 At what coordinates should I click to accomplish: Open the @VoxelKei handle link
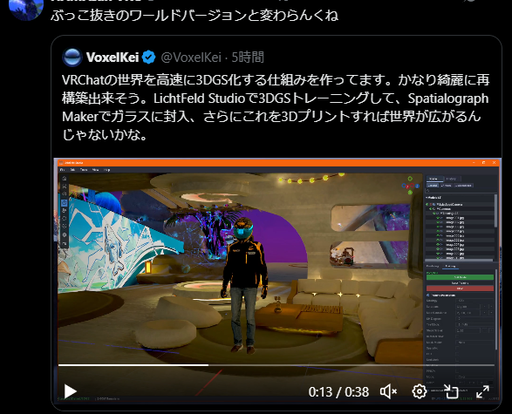[x=191, y=57]
